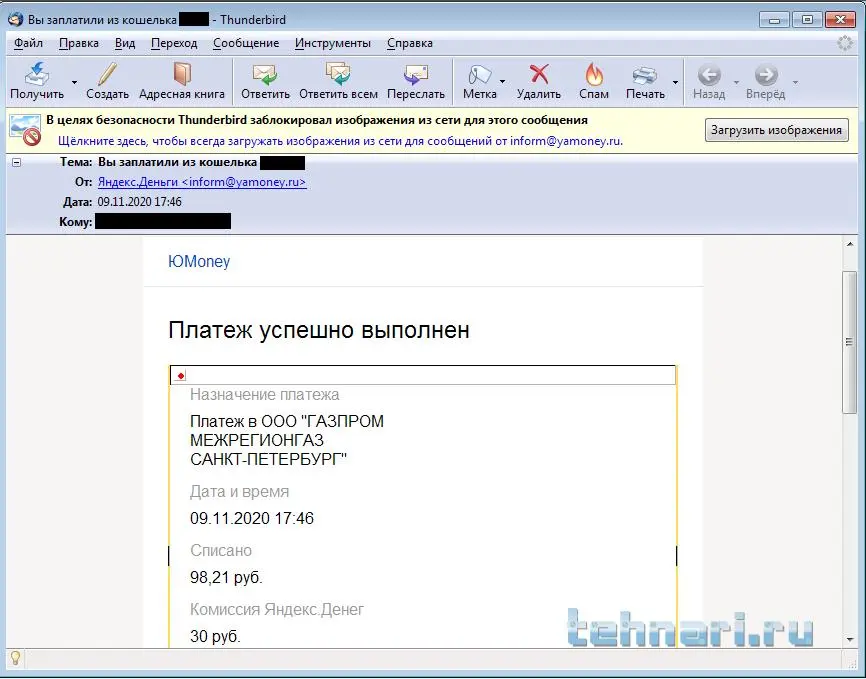Viewport: 866px width, 679px height.
Task: Open the Вперёд history dropdown arrow
Action: click(795, 83)
